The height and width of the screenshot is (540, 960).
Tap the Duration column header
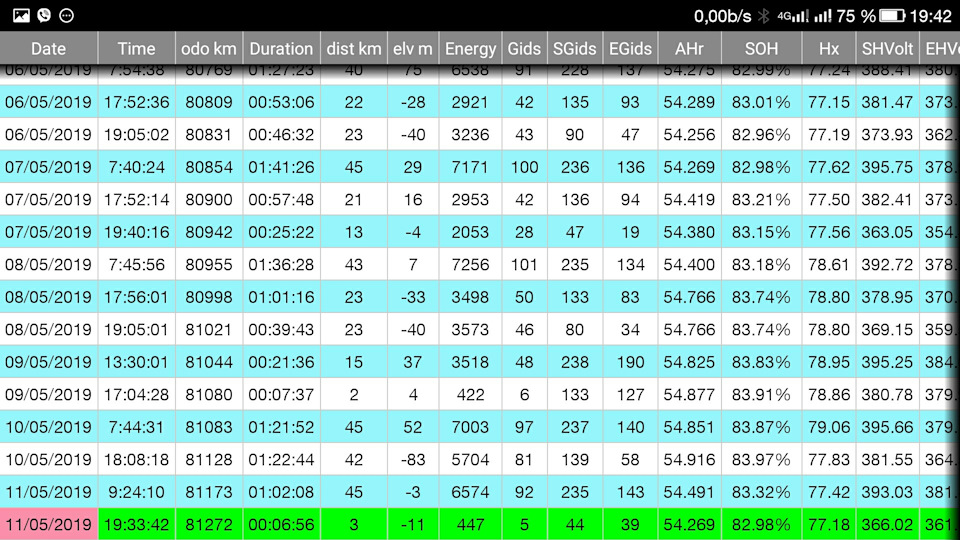pyautogui.click(x=282, y=48)
